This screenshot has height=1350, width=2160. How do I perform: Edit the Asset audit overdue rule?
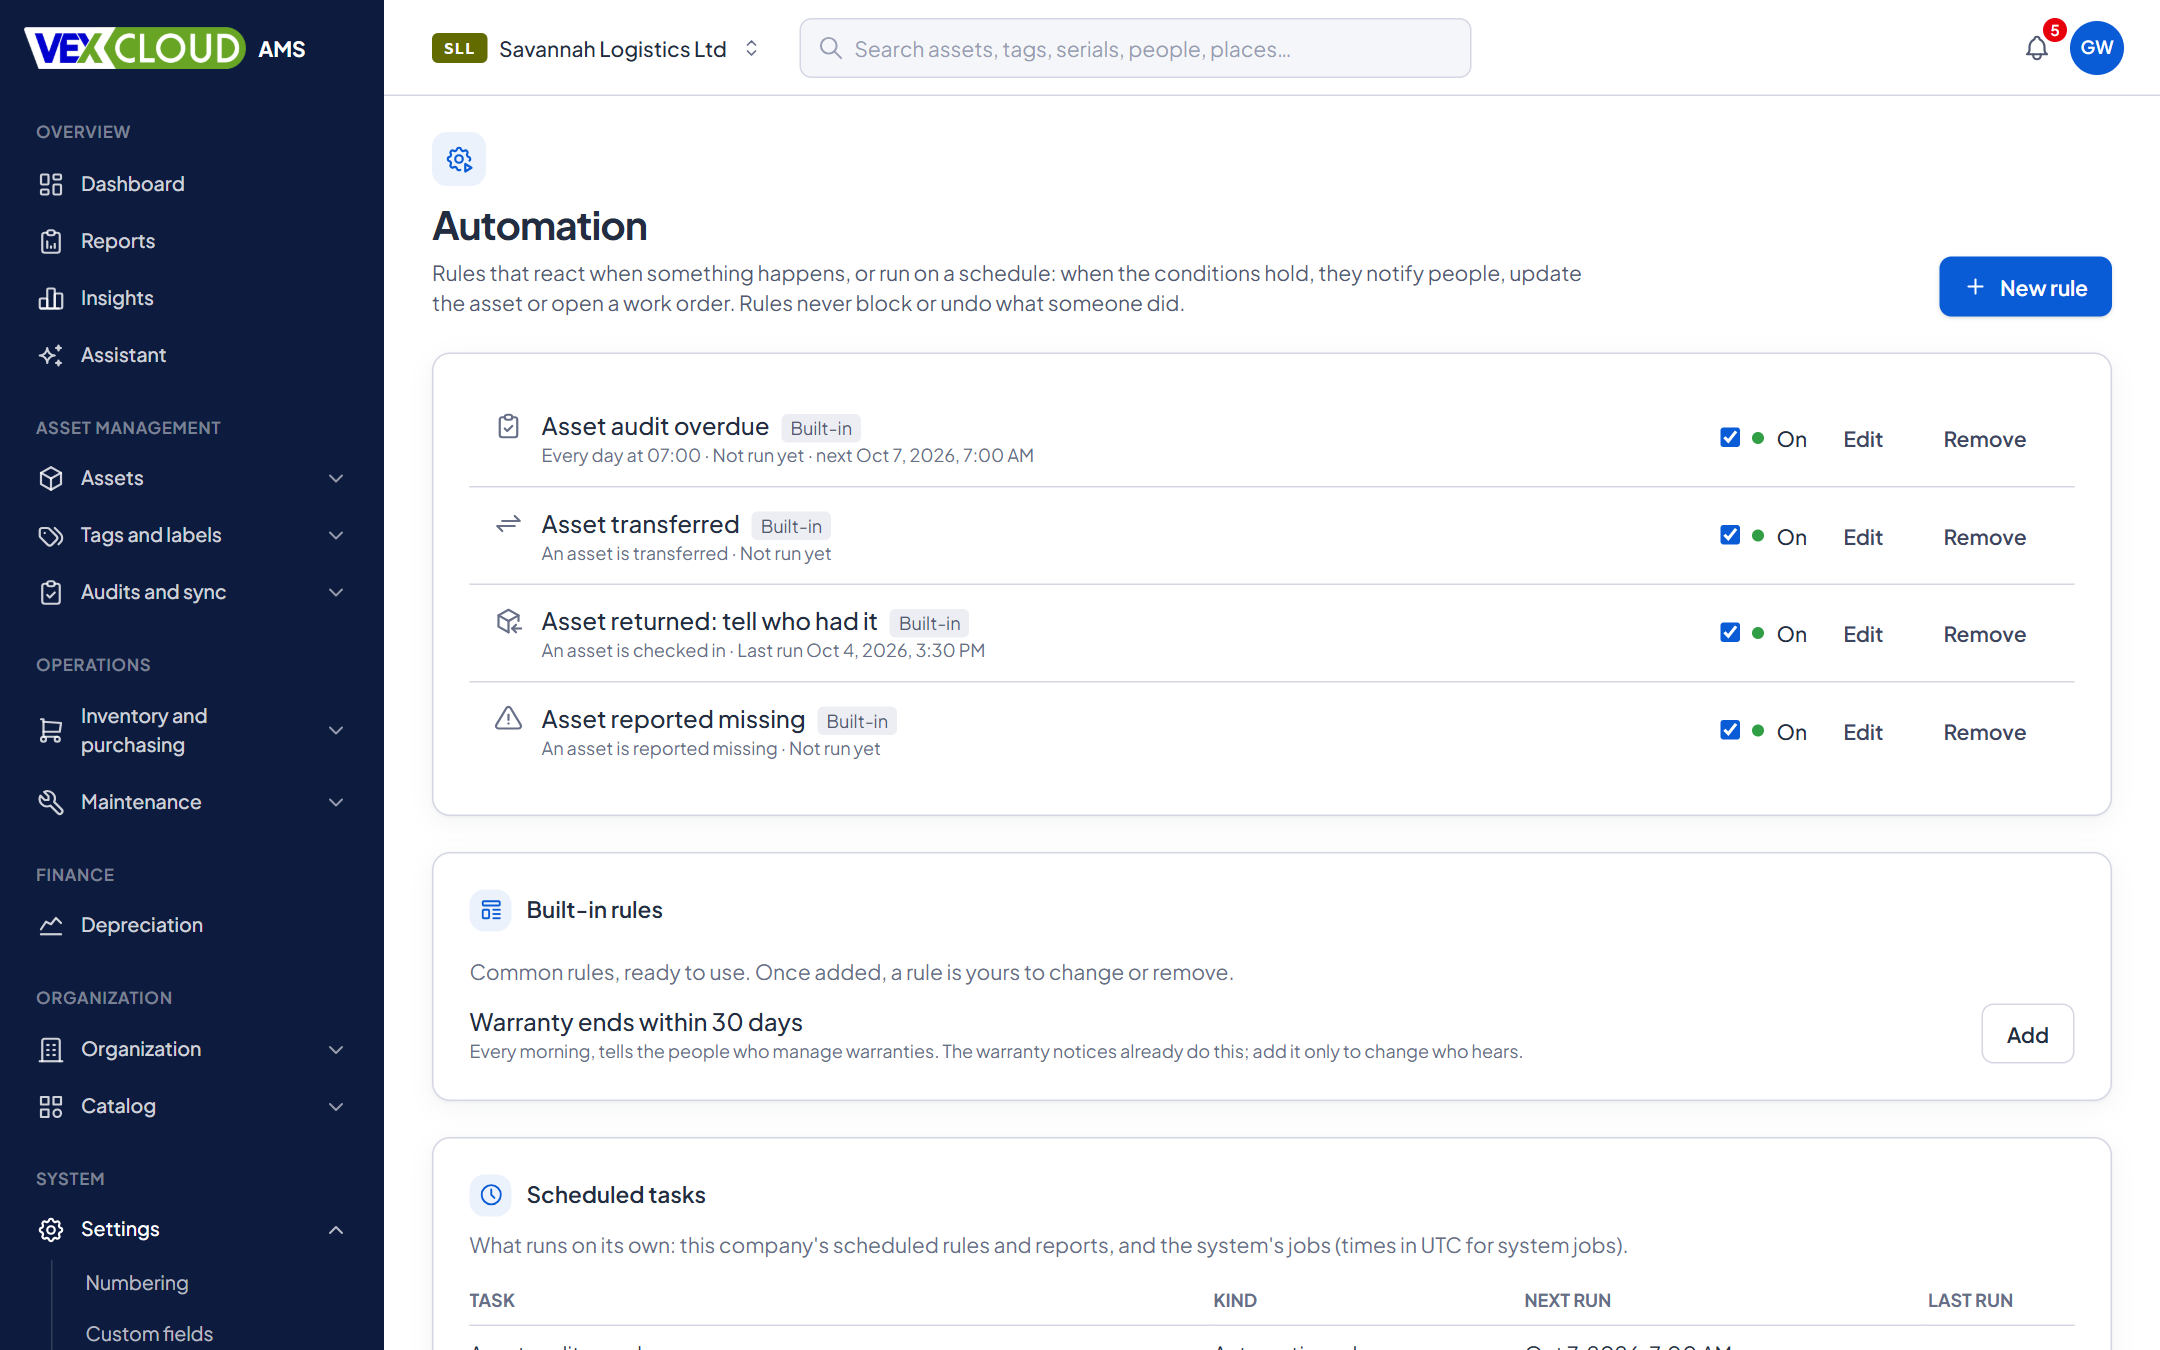[x=1863, y=439]
